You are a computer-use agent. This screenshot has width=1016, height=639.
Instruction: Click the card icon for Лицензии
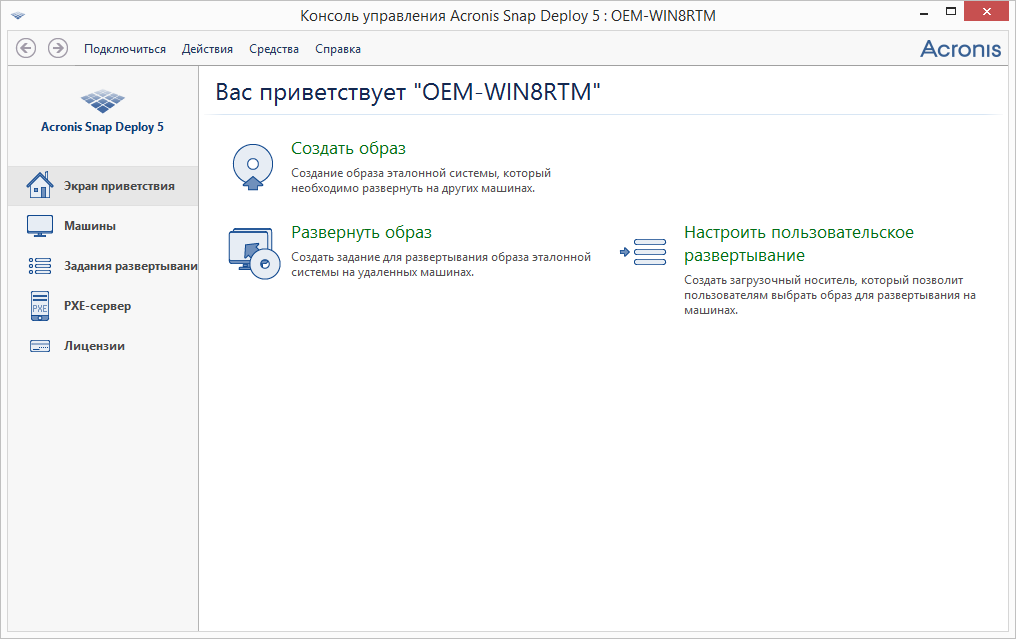(x=40, y=346)
